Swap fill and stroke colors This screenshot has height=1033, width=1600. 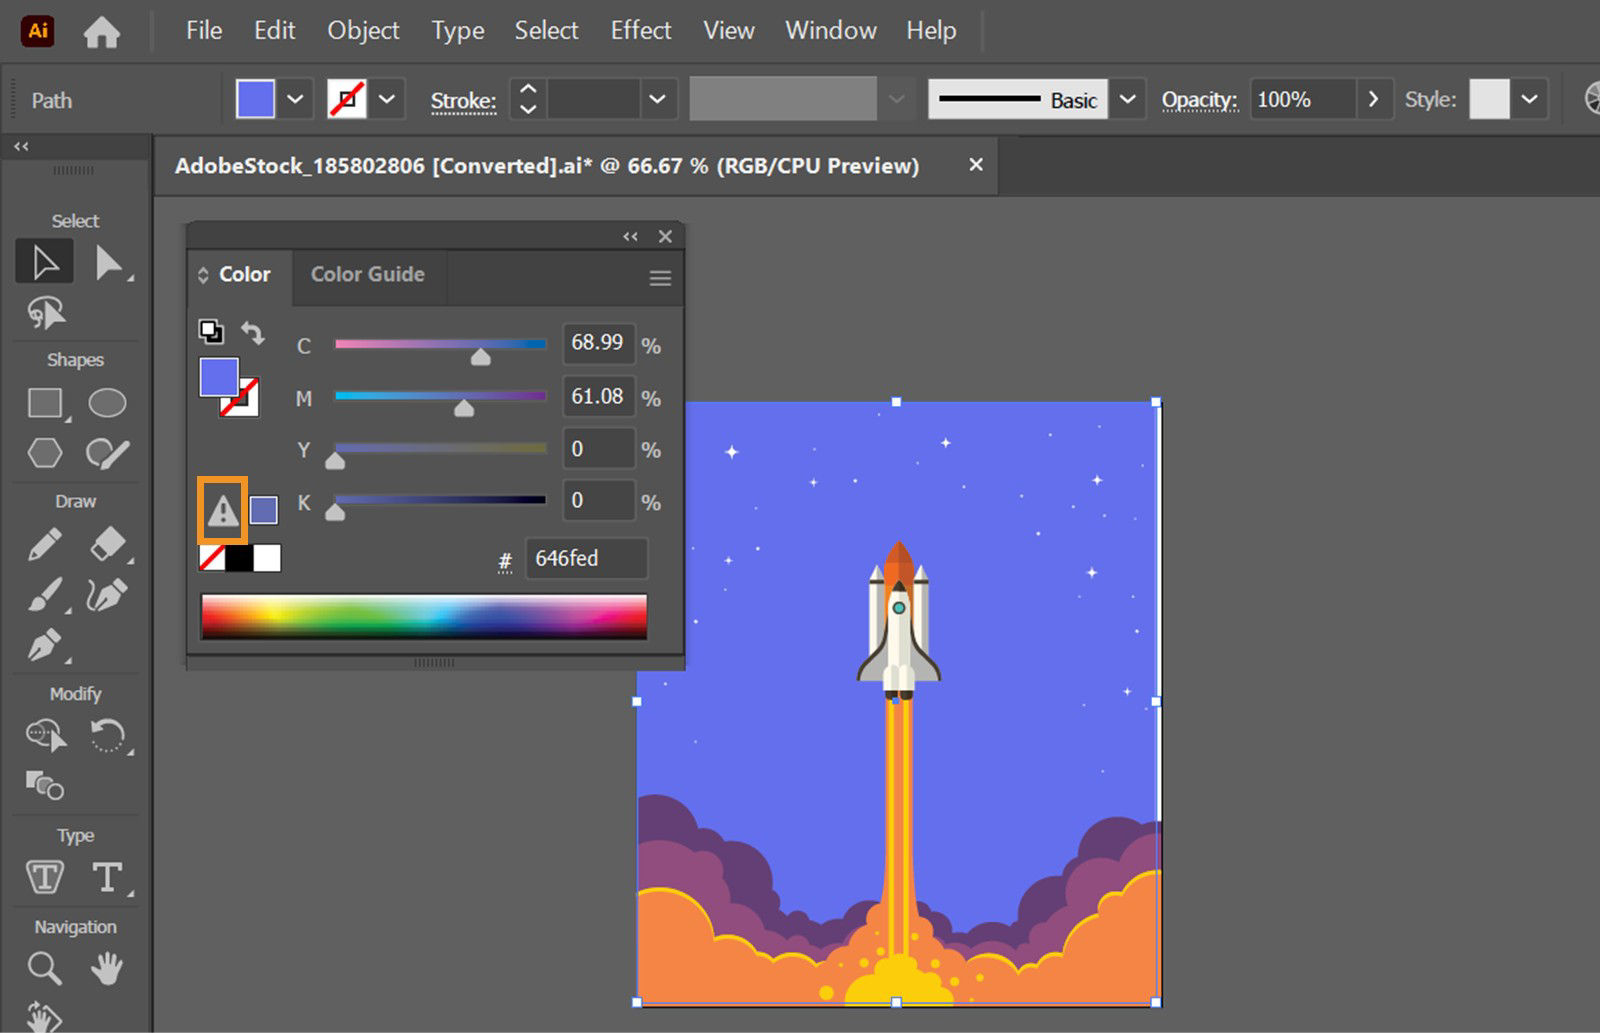(x=253, y=333)
